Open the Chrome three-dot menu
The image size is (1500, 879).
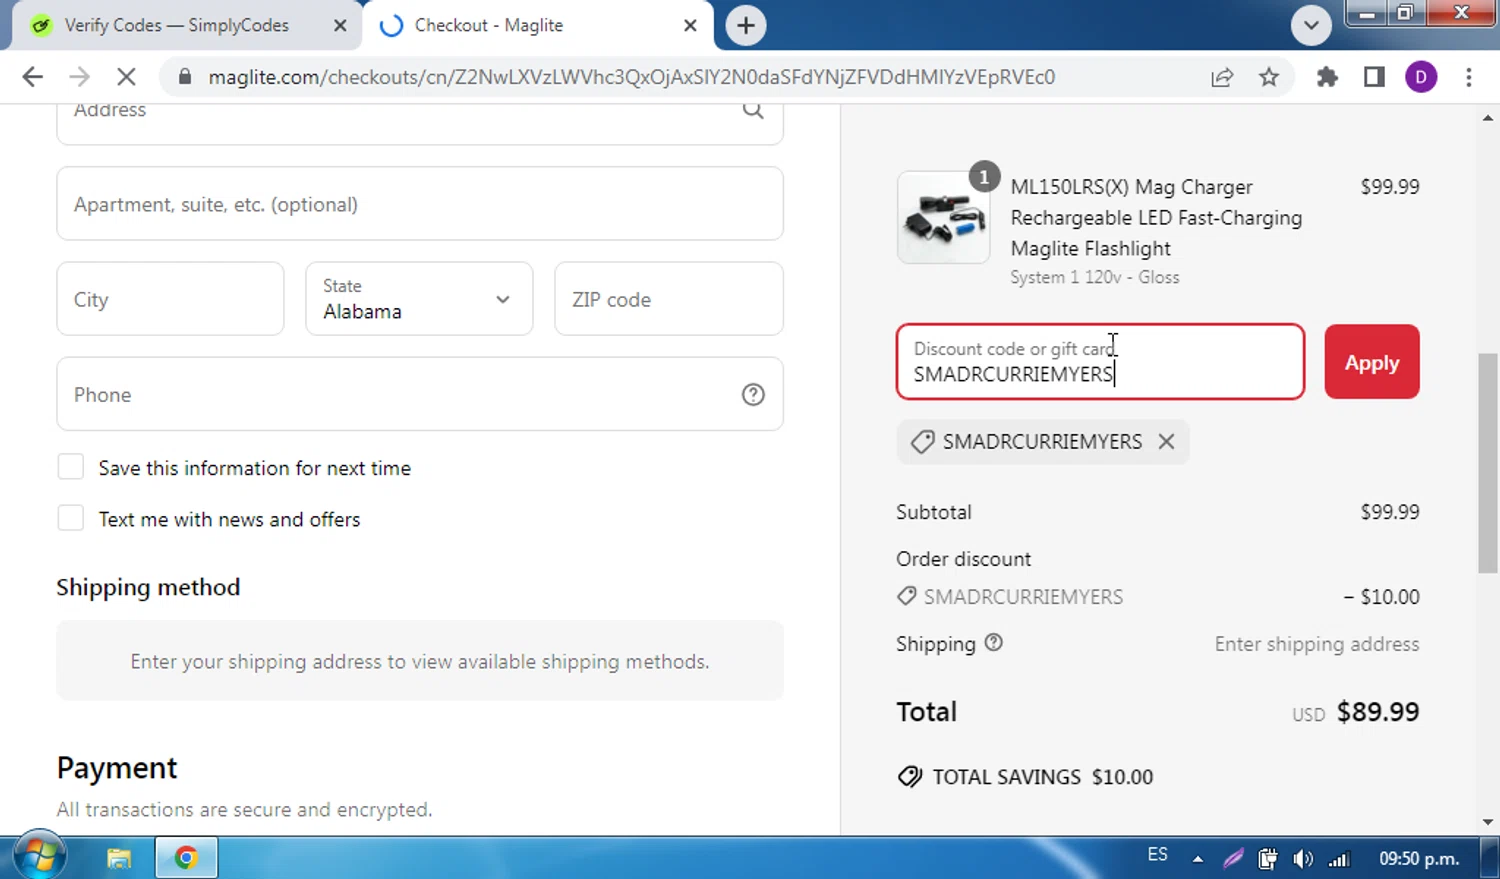(1469, 77)
